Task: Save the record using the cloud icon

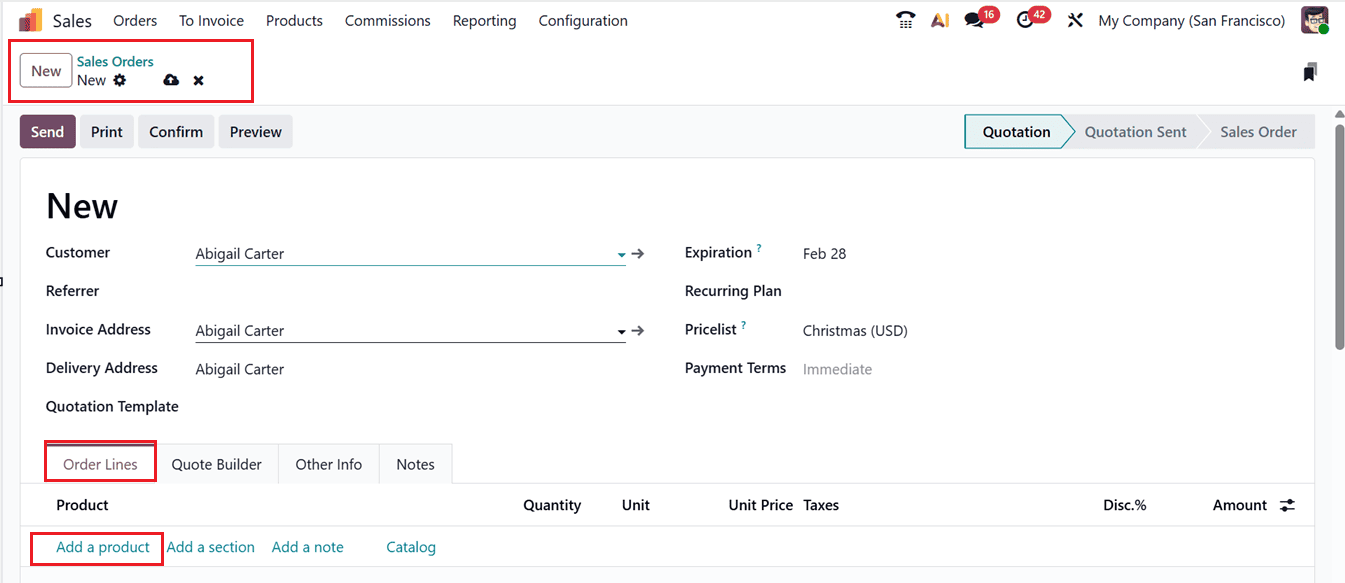Action: click(170, 80)
